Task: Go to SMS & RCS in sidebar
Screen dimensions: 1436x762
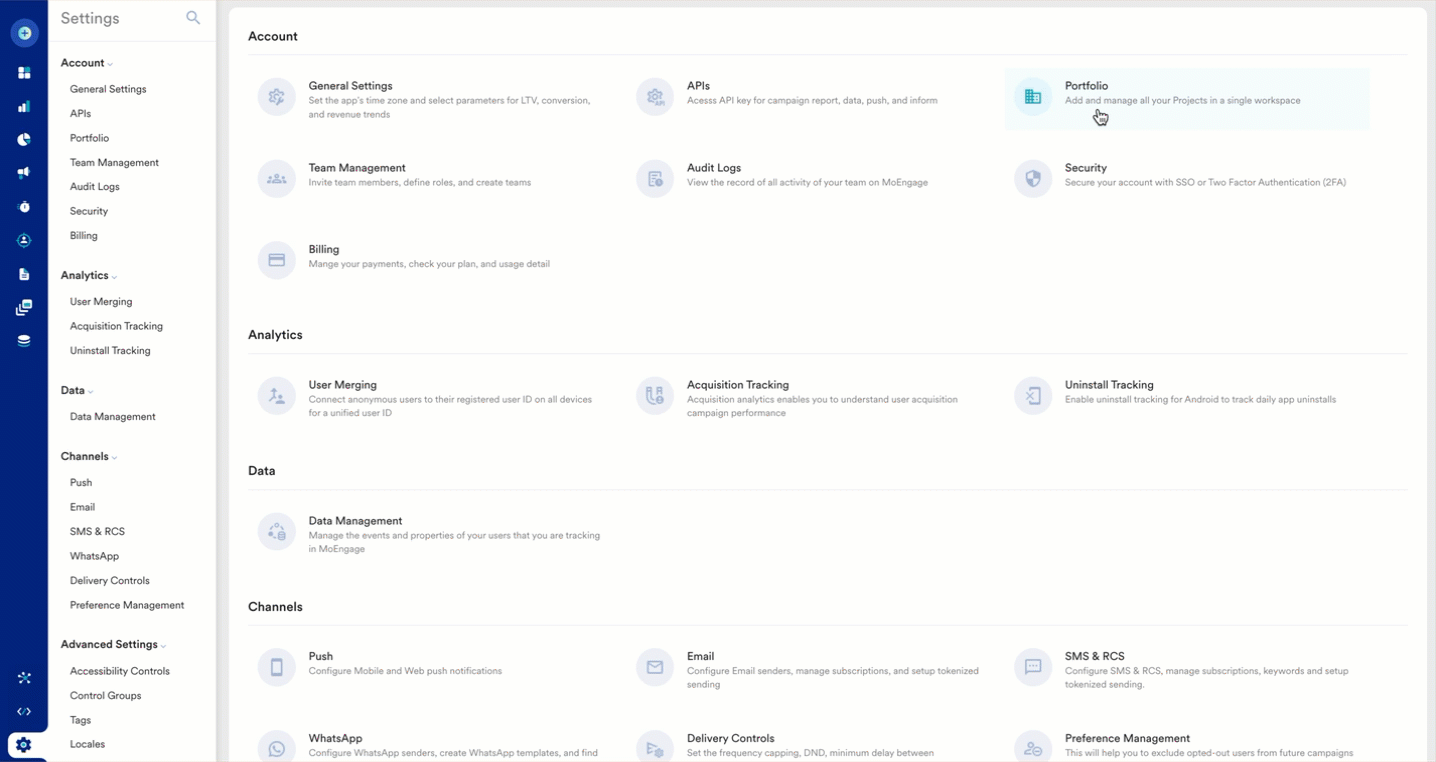Action: point(97,531)
